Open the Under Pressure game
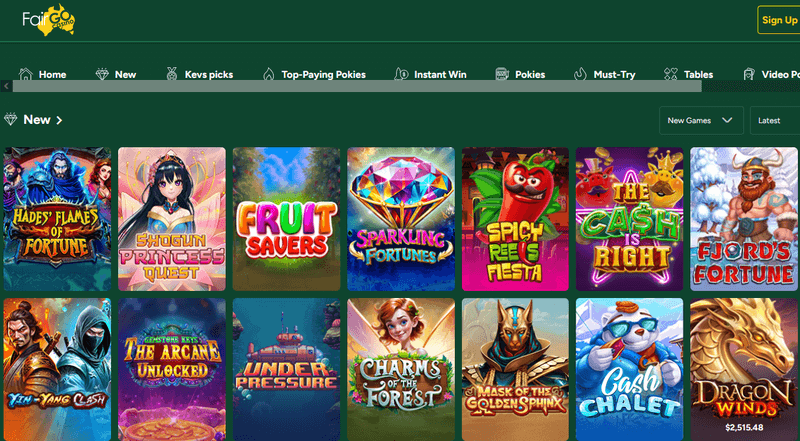 (x=286, y=370)
